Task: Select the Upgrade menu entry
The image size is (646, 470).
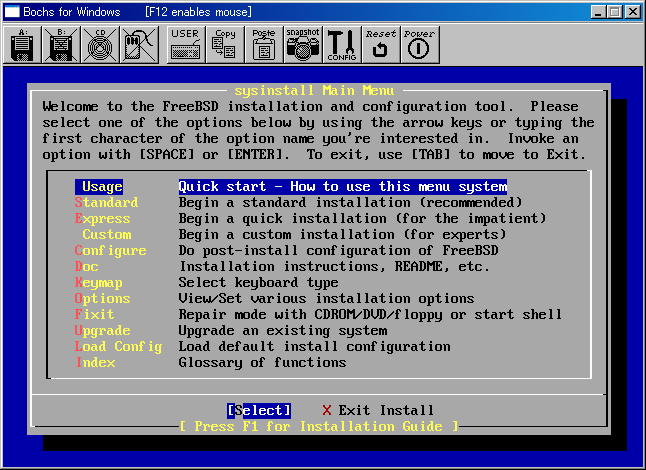Action: [102, 330]
